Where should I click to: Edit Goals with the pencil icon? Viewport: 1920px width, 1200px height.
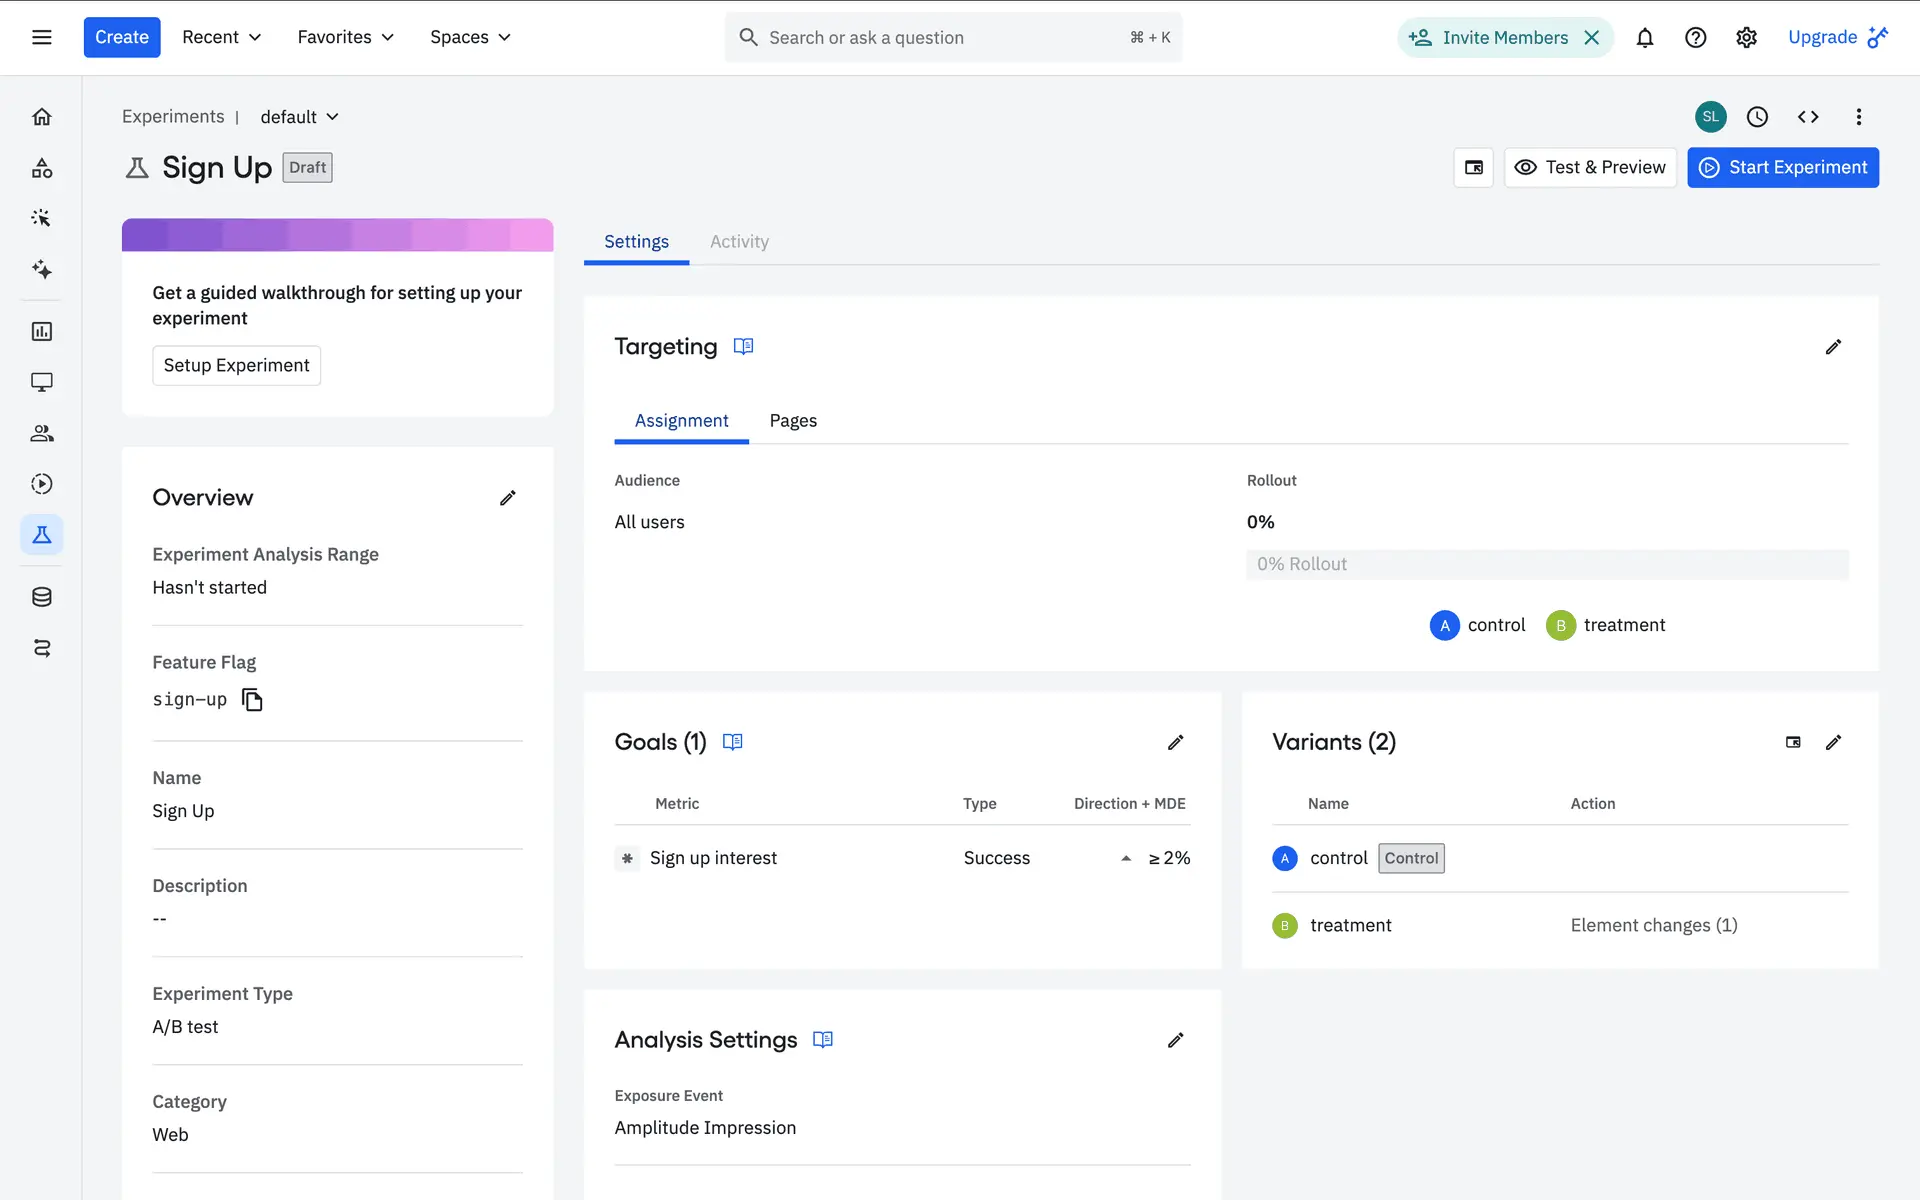point(1175,742)
